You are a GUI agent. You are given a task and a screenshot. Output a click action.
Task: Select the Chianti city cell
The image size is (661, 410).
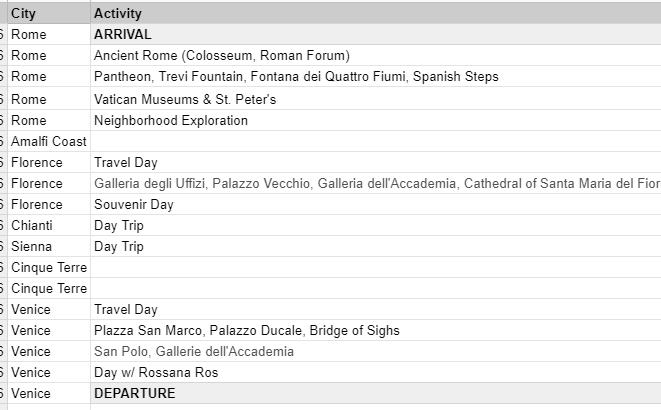(48, 225)
